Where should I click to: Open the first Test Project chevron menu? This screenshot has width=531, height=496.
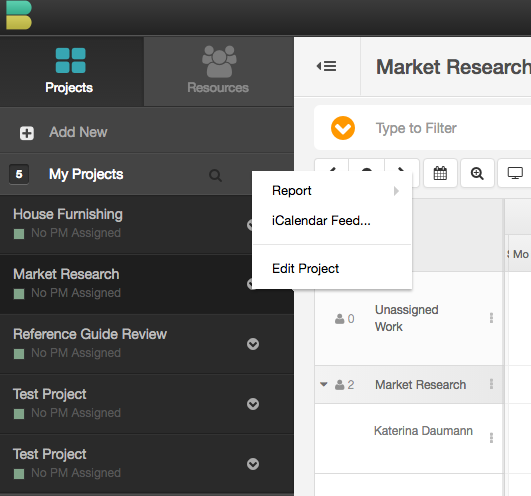253,404
